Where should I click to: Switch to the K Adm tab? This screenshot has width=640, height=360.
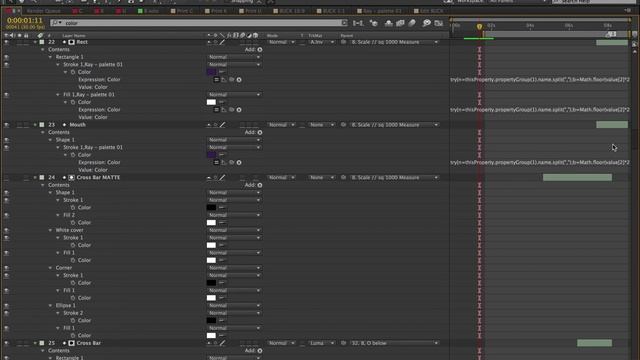[x=149, y=11]
